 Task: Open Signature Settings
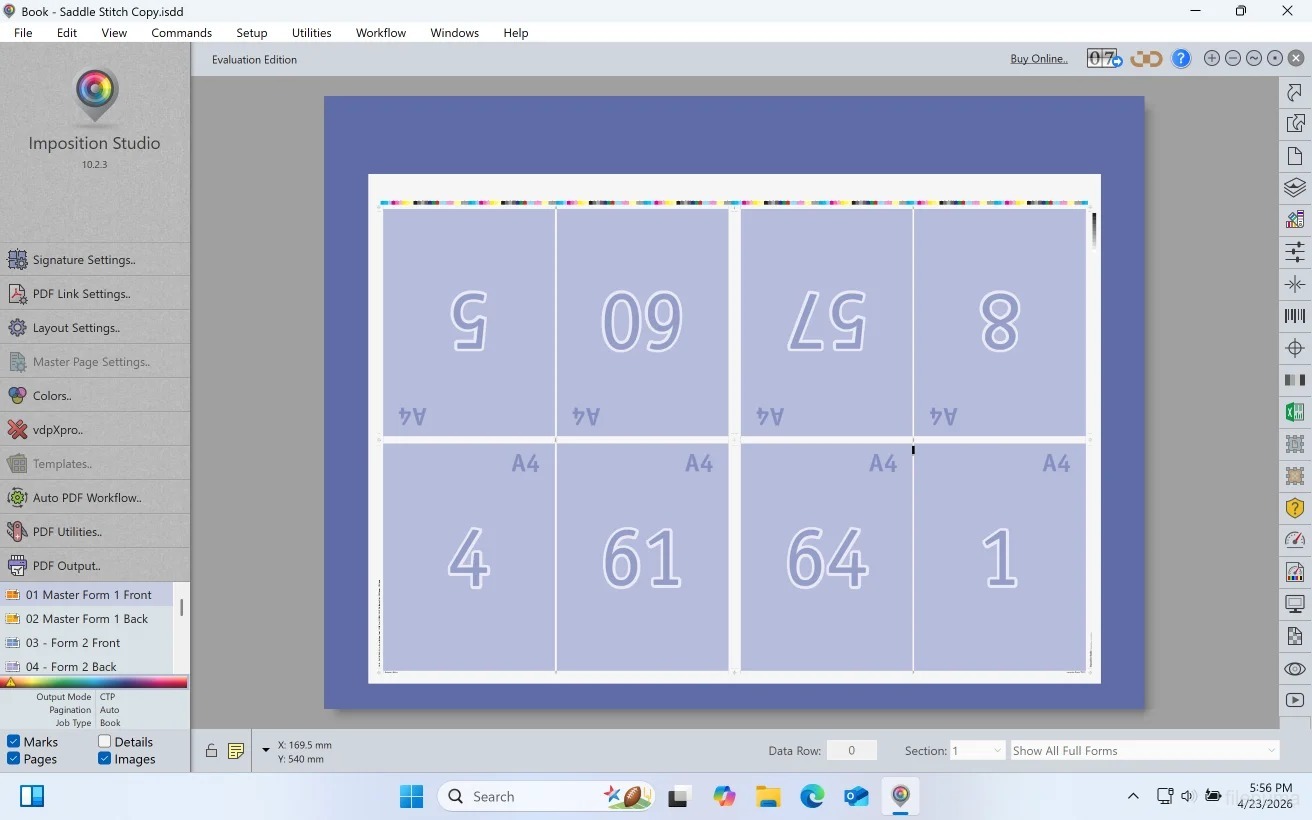(x=84, y=260)
